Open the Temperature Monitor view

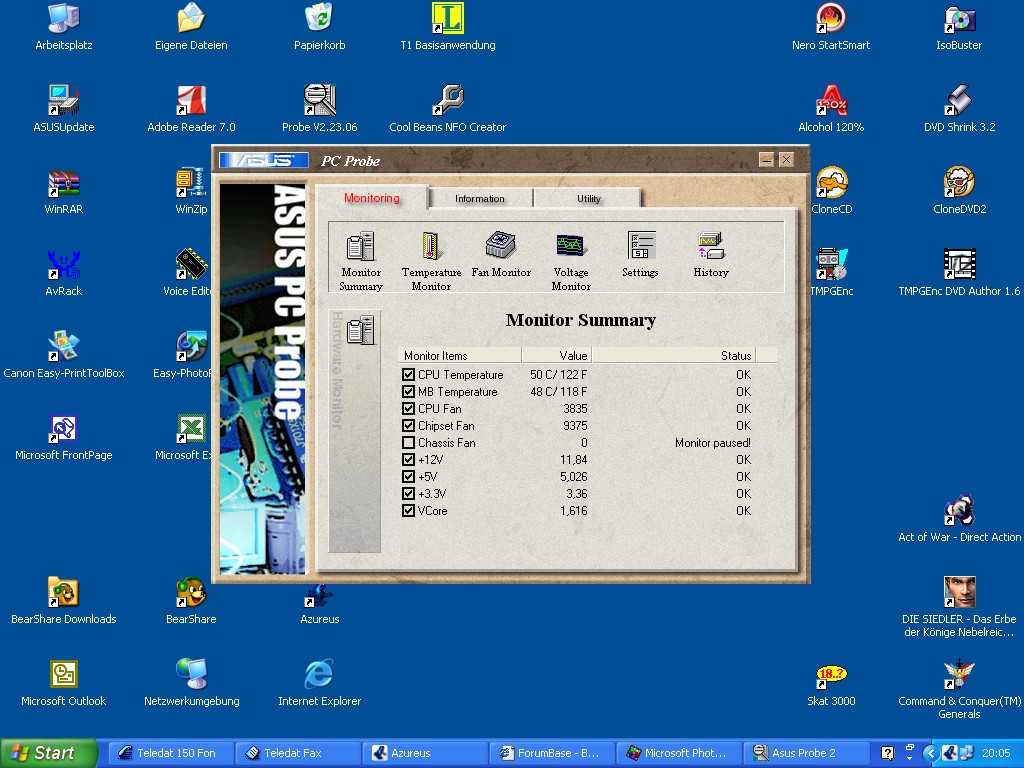431,260
